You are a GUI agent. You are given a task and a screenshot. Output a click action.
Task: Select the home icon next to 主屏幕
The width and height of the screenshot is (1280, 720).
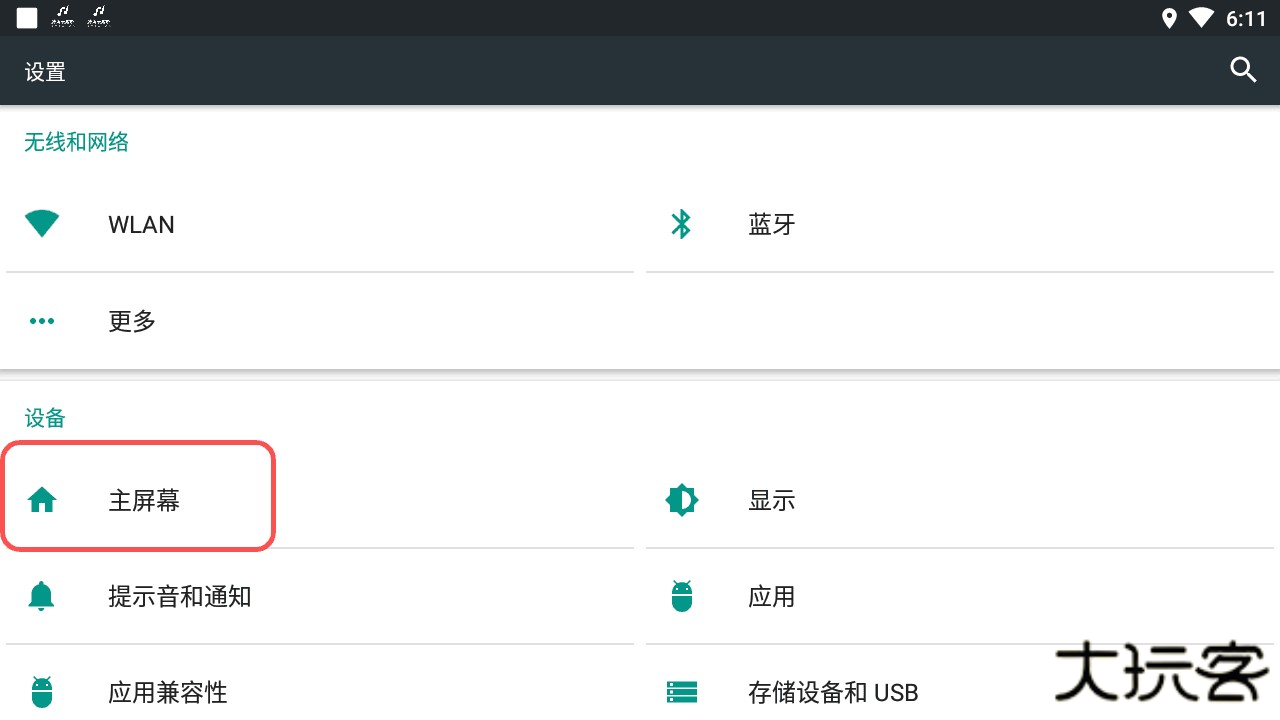point(42,500)
